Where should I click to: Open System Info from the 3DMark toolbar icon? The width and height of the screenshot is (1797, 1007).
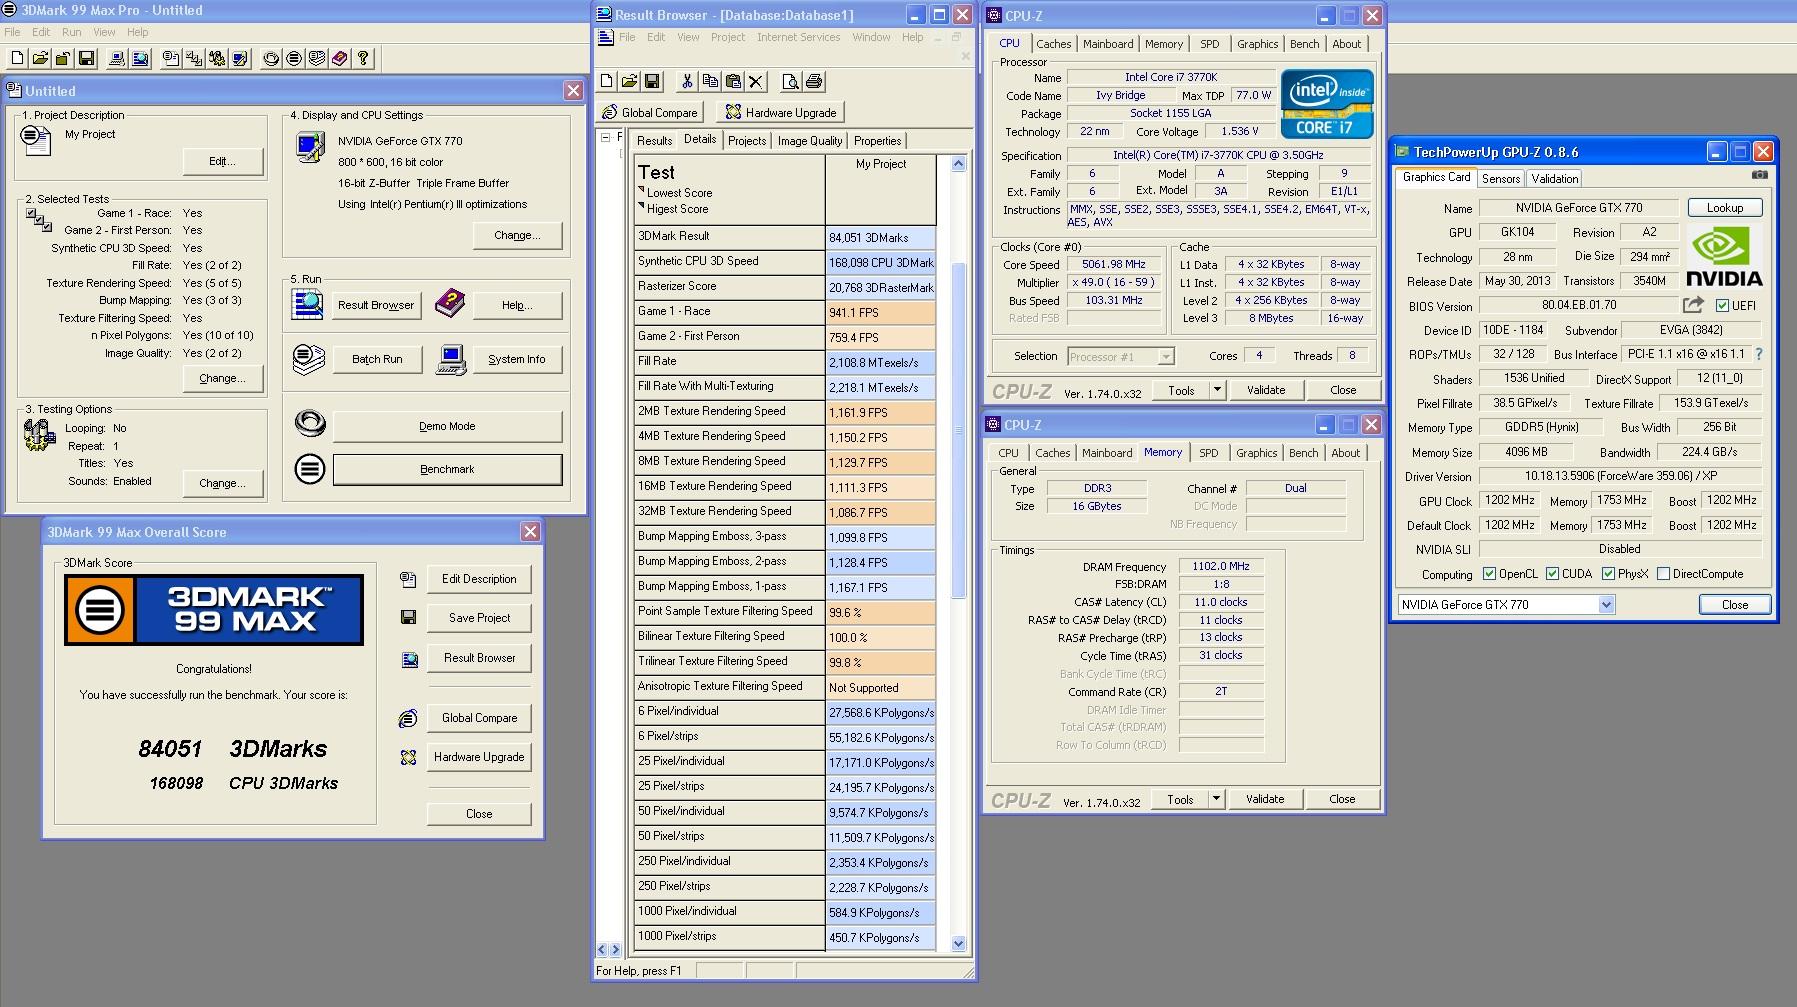coord(117,59)
